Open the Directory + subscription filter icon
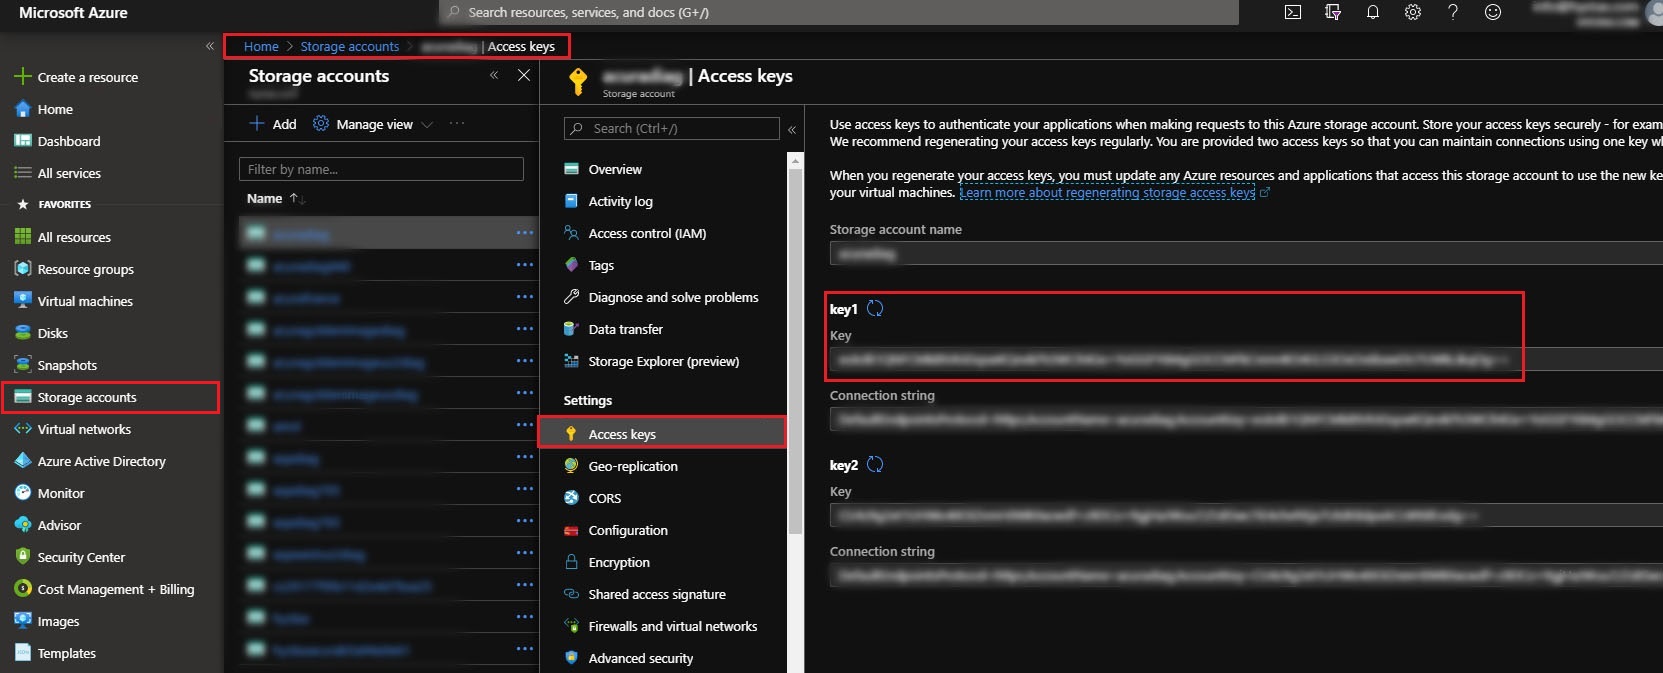 pyautogui.click(x=1333, y=13)
